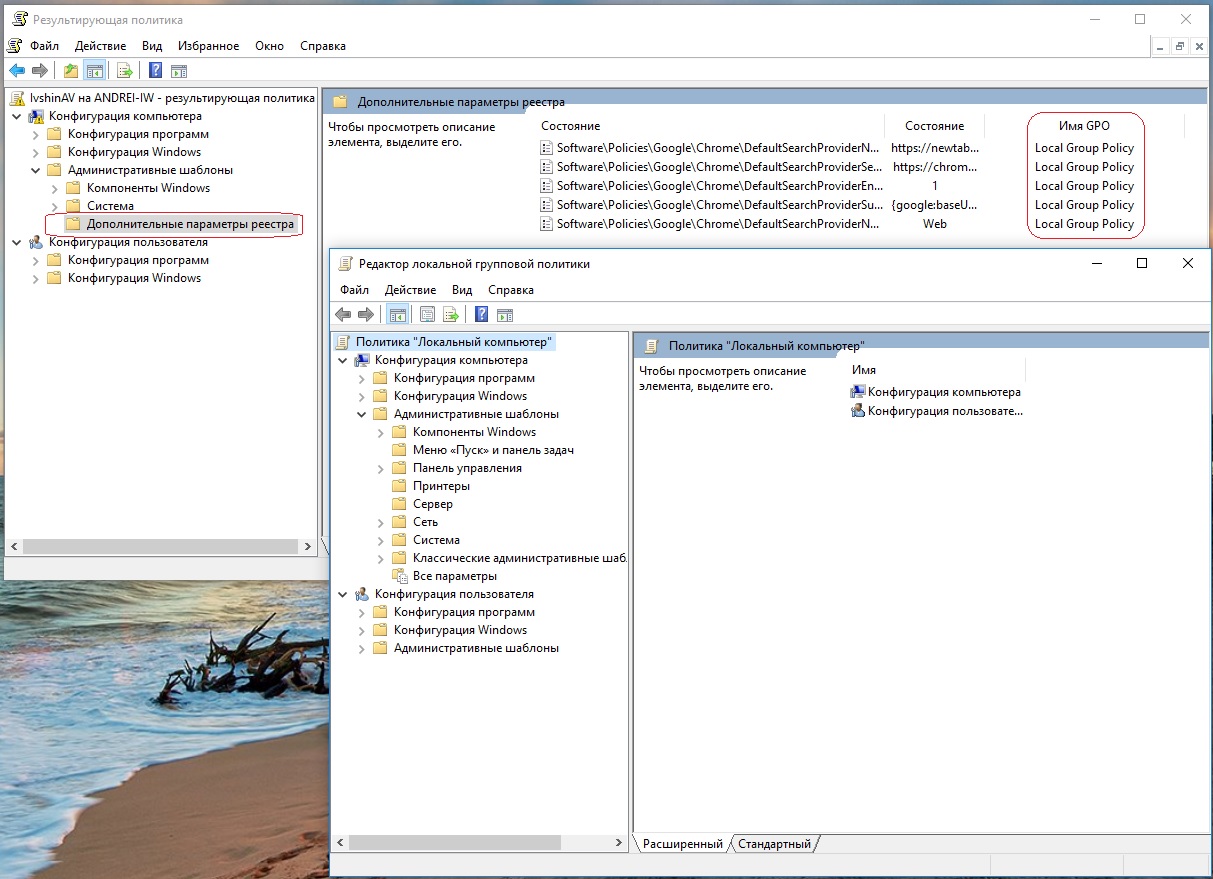The height and width of the screenshot is (879, 1213).
Task: Export the list from Результирующая политика toolbar
Action: (x=125, y=71)
